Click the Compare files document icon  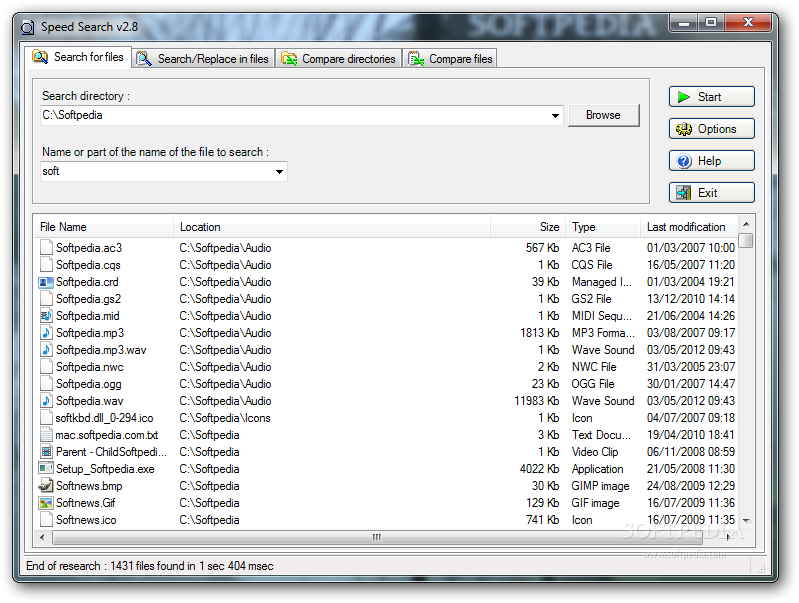pyautogui.click(x=416, y=59)
